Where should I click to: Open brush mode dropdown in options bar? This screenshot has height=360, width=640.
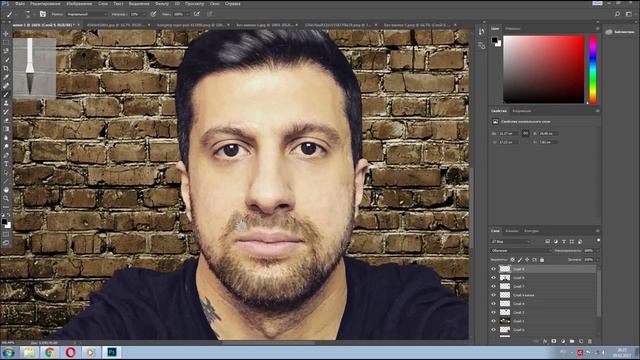pos(87,14)
